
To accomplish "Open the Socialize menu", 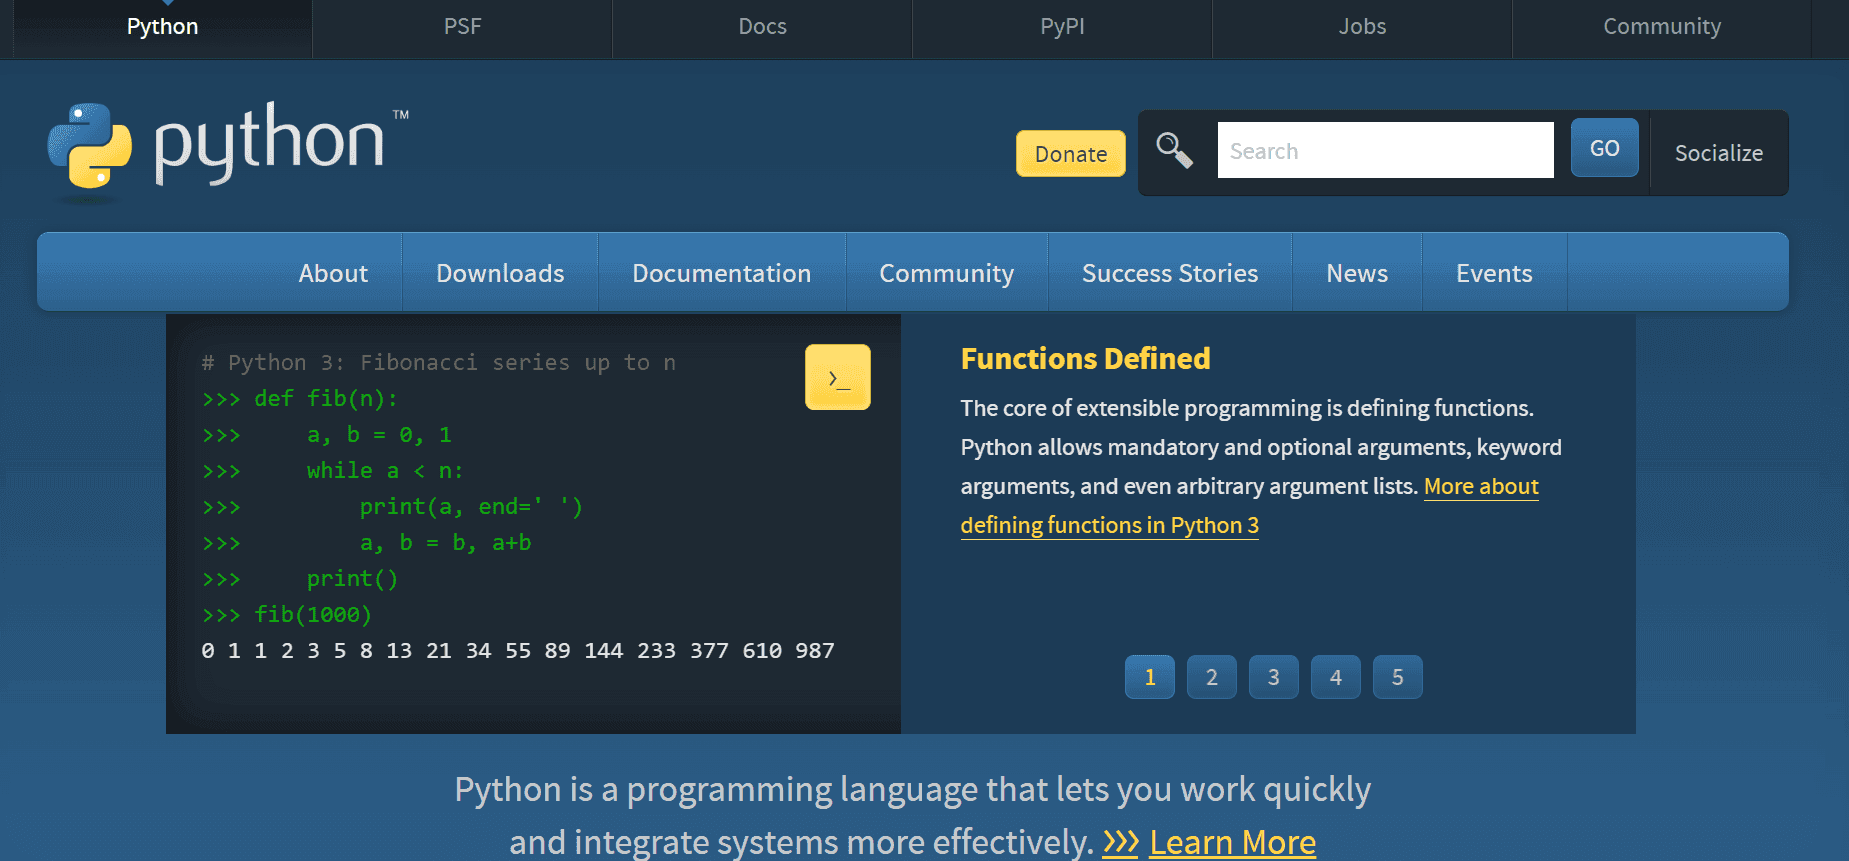I will pos(1718,153).
